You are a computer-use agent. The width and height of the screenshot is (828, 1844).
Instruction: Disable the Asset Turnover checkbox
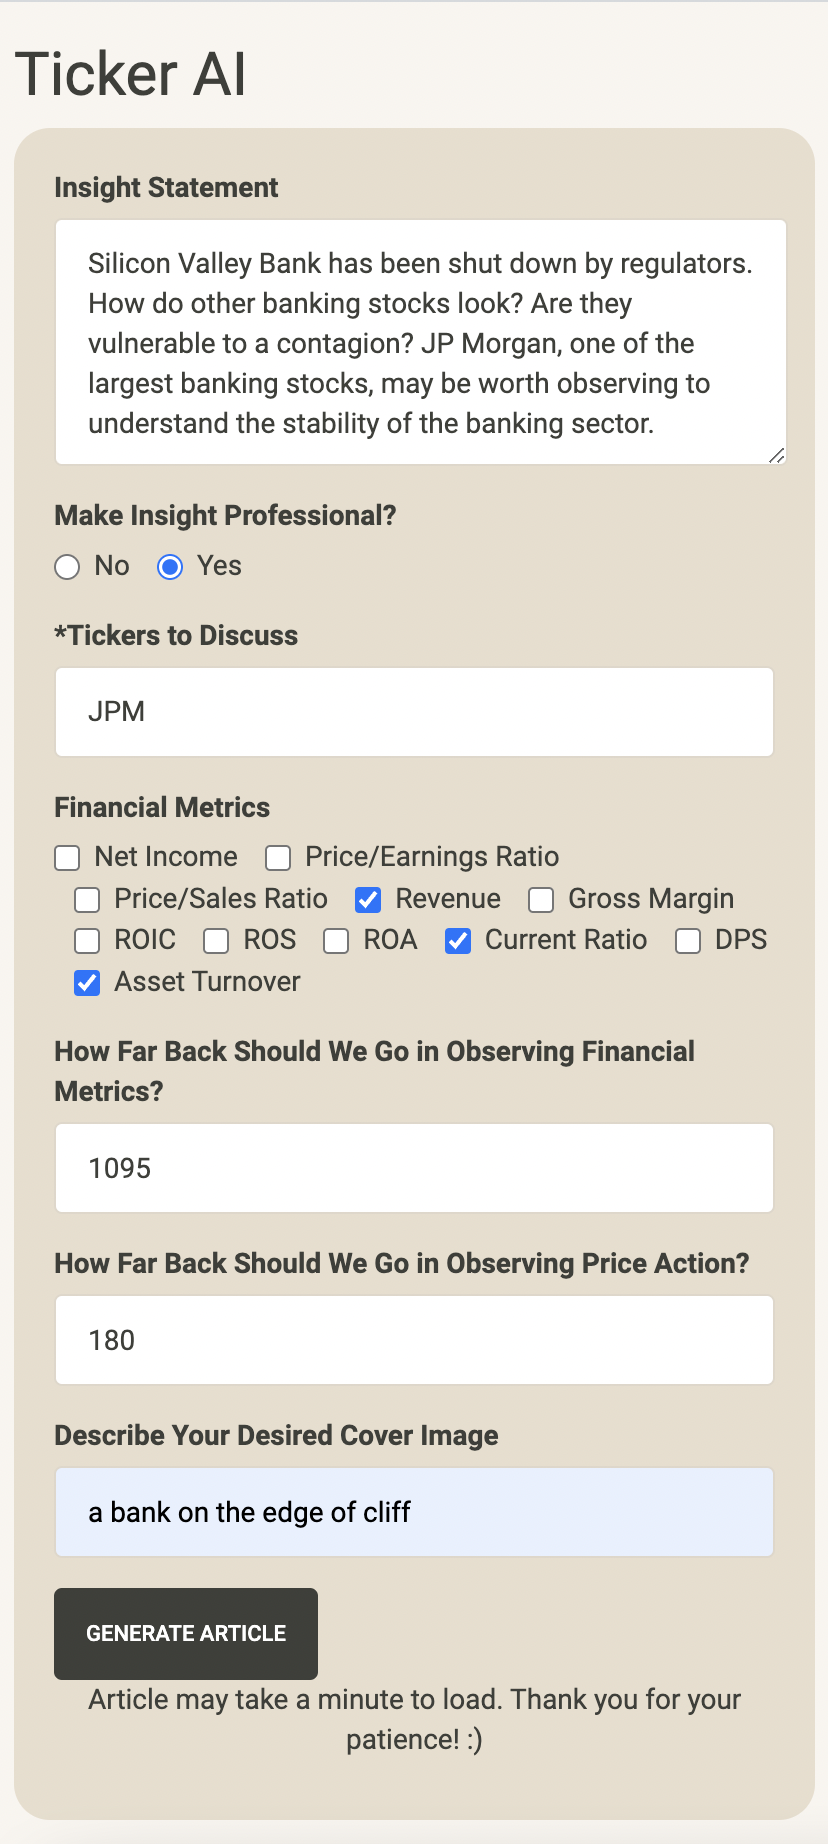(x=87, y=983)
